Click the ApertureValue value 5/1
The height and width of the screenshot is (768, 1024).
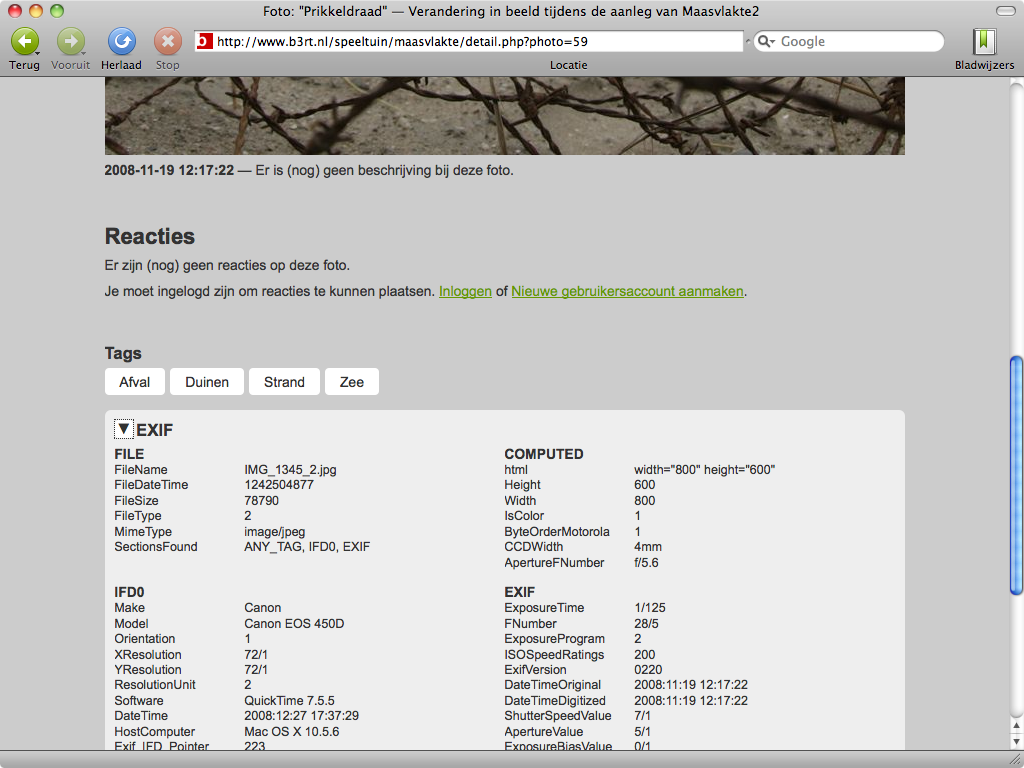[642, 731]
